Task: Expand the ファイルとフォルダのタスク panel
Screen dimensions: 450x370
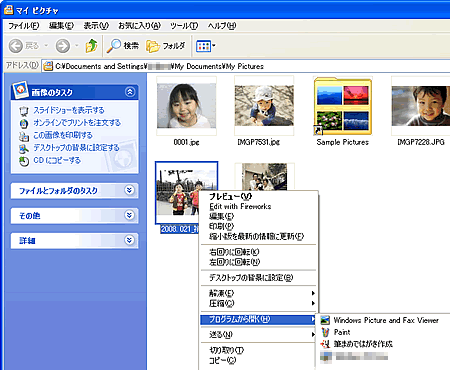Action: (x=130, y=190)
